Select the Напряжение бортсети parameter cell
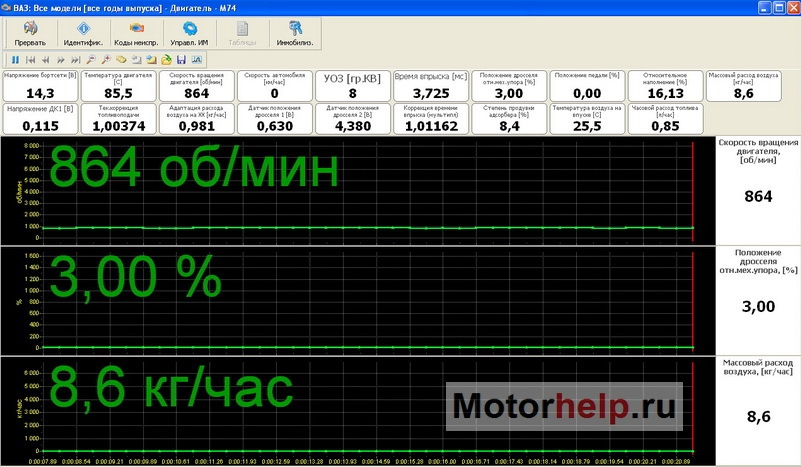 point(40,86)
